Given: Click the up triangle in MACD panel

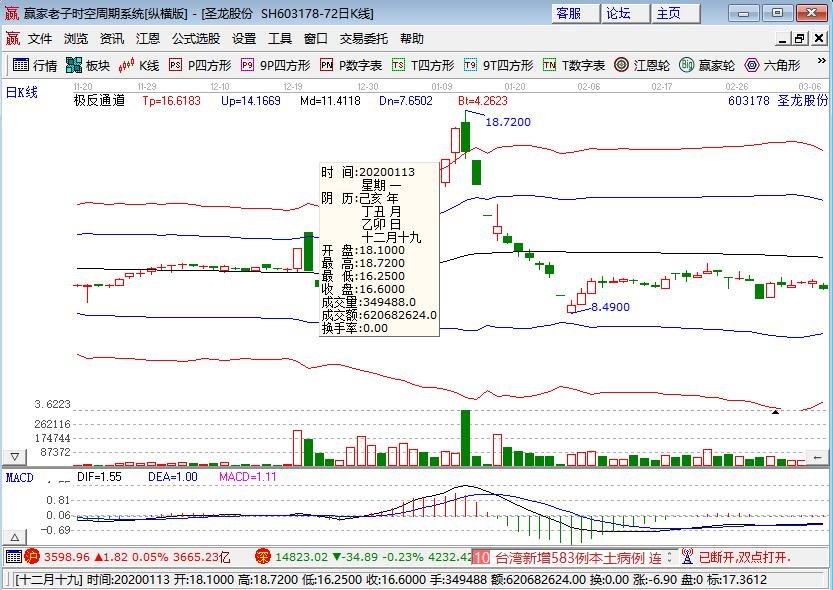Looking at the screenshot, I should click(x=15, y=537).
